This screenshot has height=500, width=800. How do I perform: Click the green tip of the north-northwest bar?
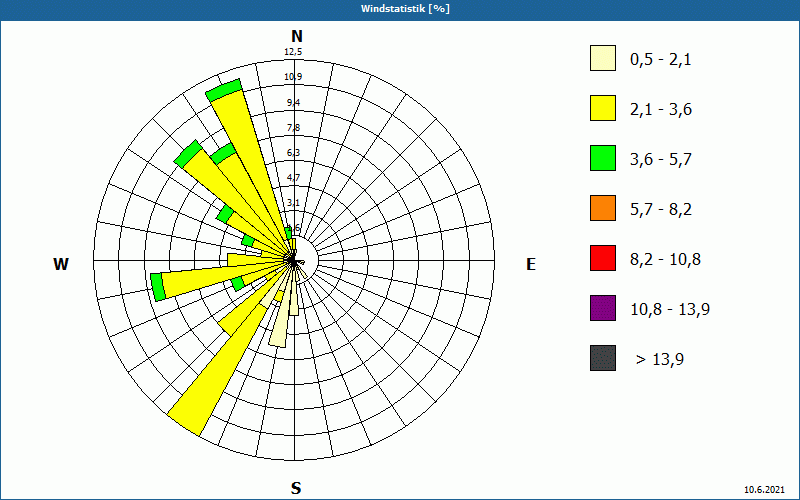point(223,90)
